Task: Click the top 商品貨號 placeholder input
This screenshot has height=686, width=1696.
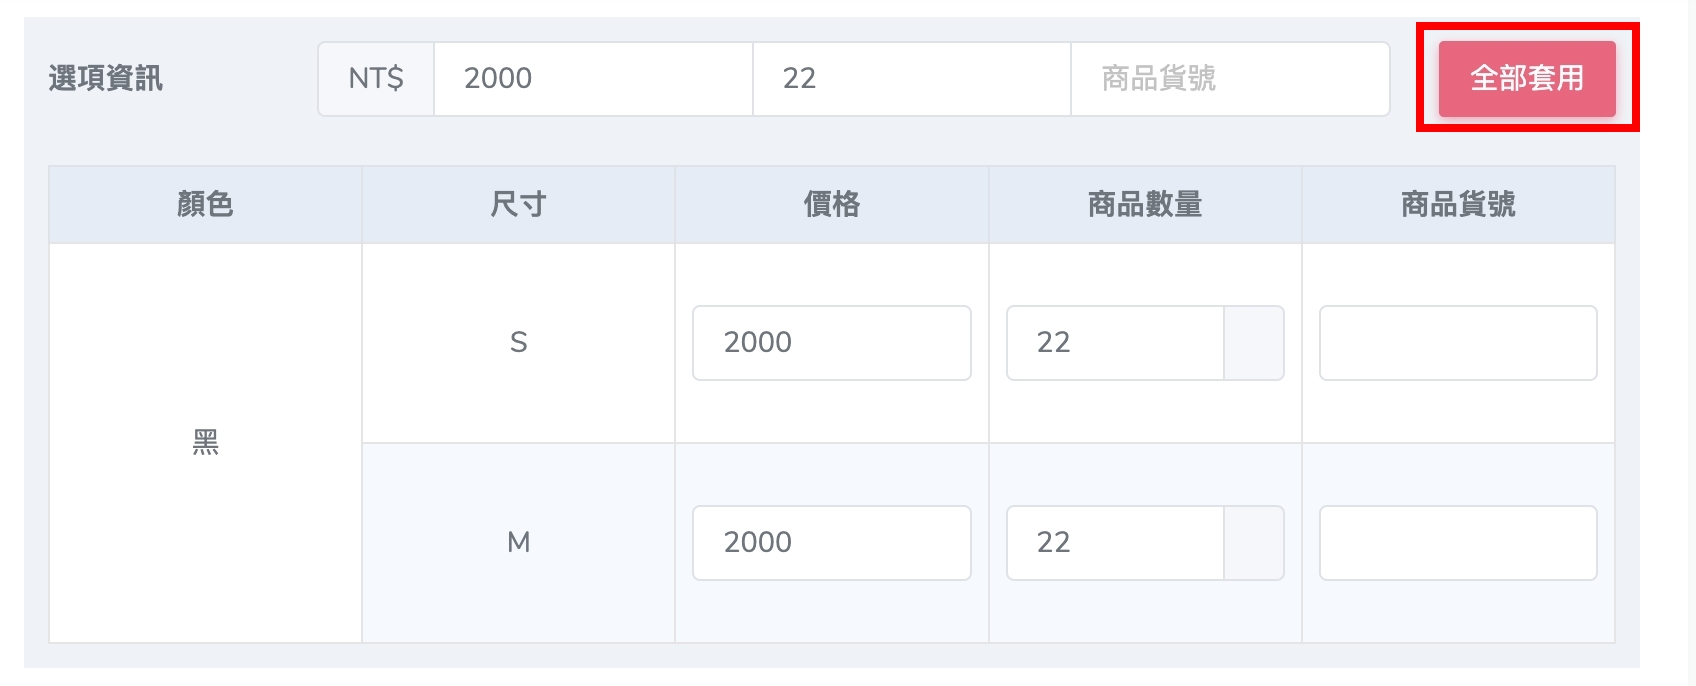Action: (1229, 78)
